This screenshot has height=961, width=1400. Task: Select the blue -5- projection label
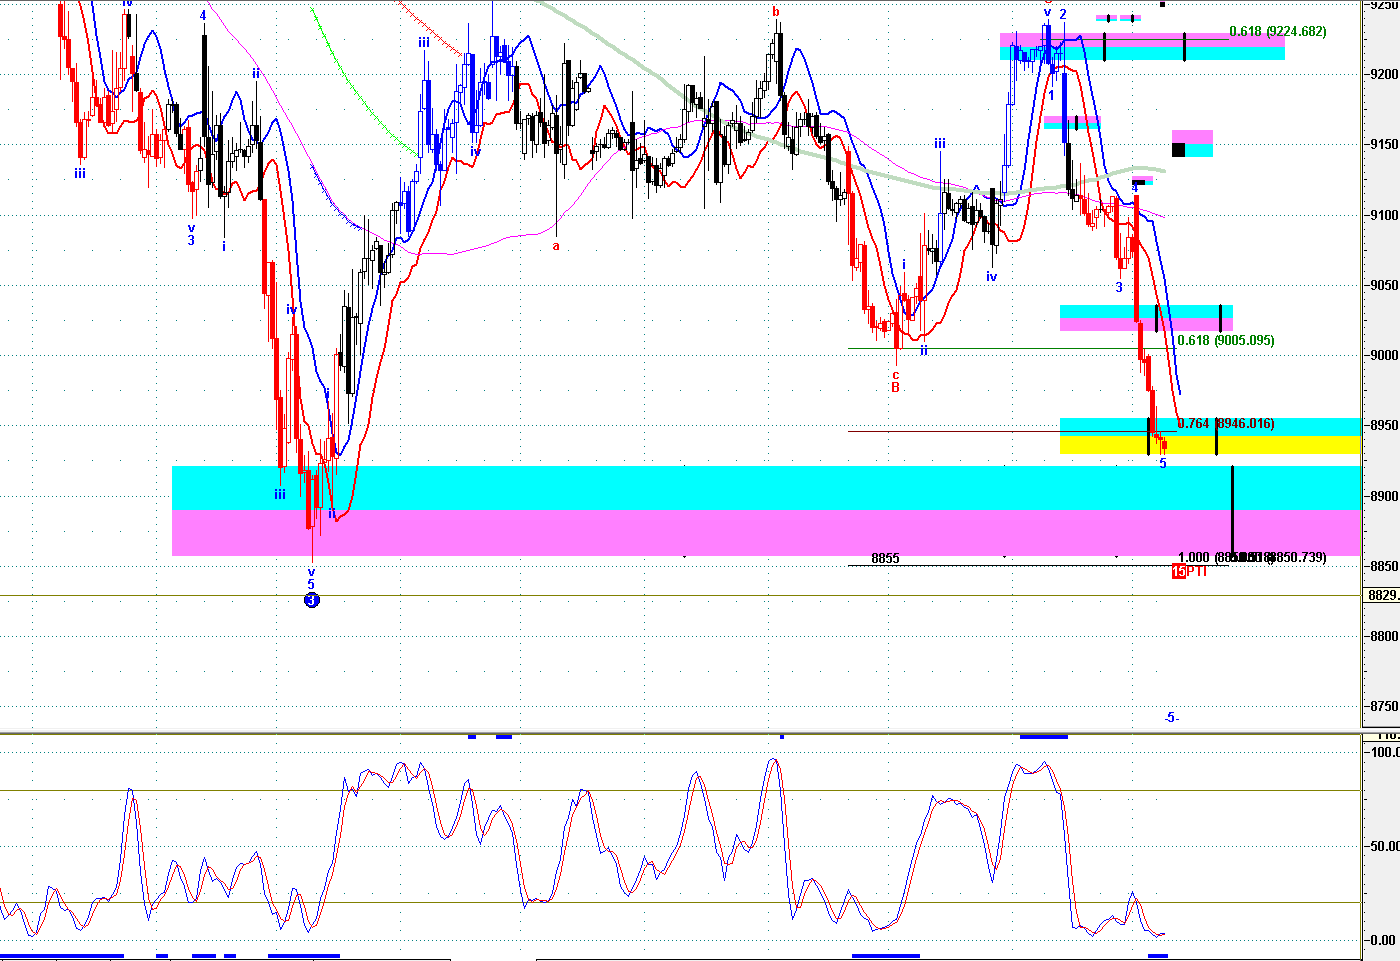[x=1171, y=718]
